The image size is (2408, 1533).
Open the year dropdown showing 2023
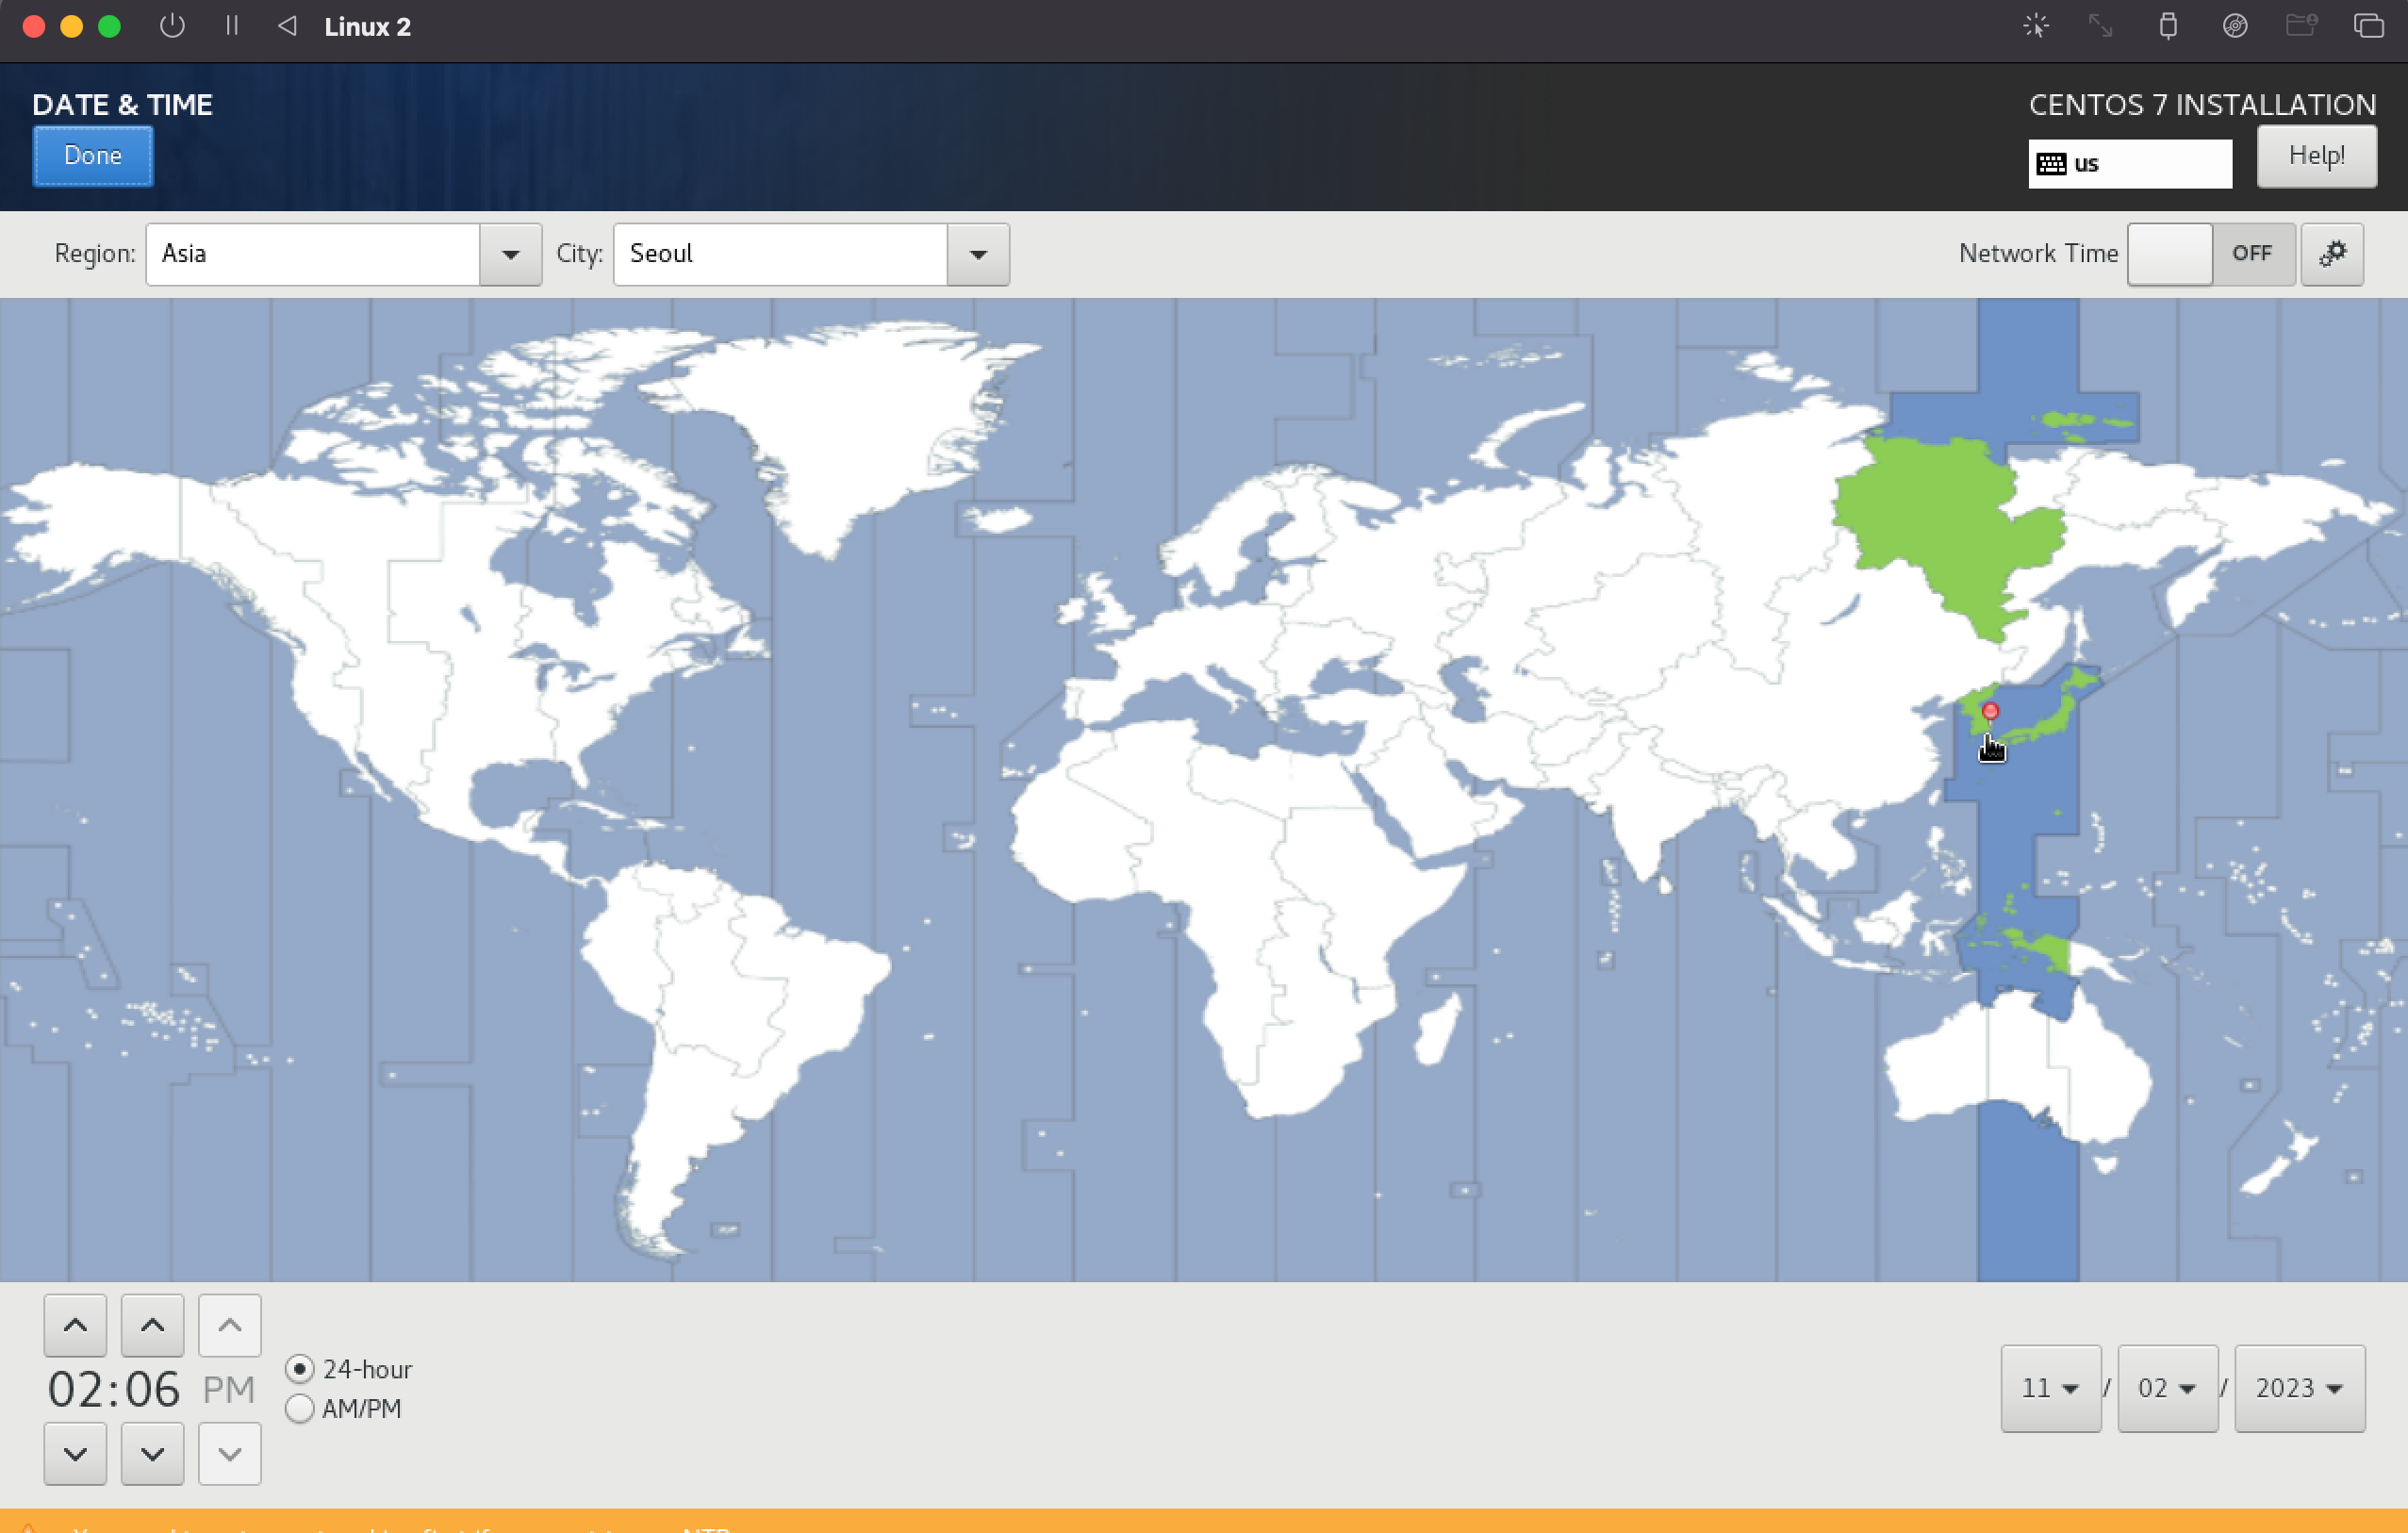[2299, 1388]
